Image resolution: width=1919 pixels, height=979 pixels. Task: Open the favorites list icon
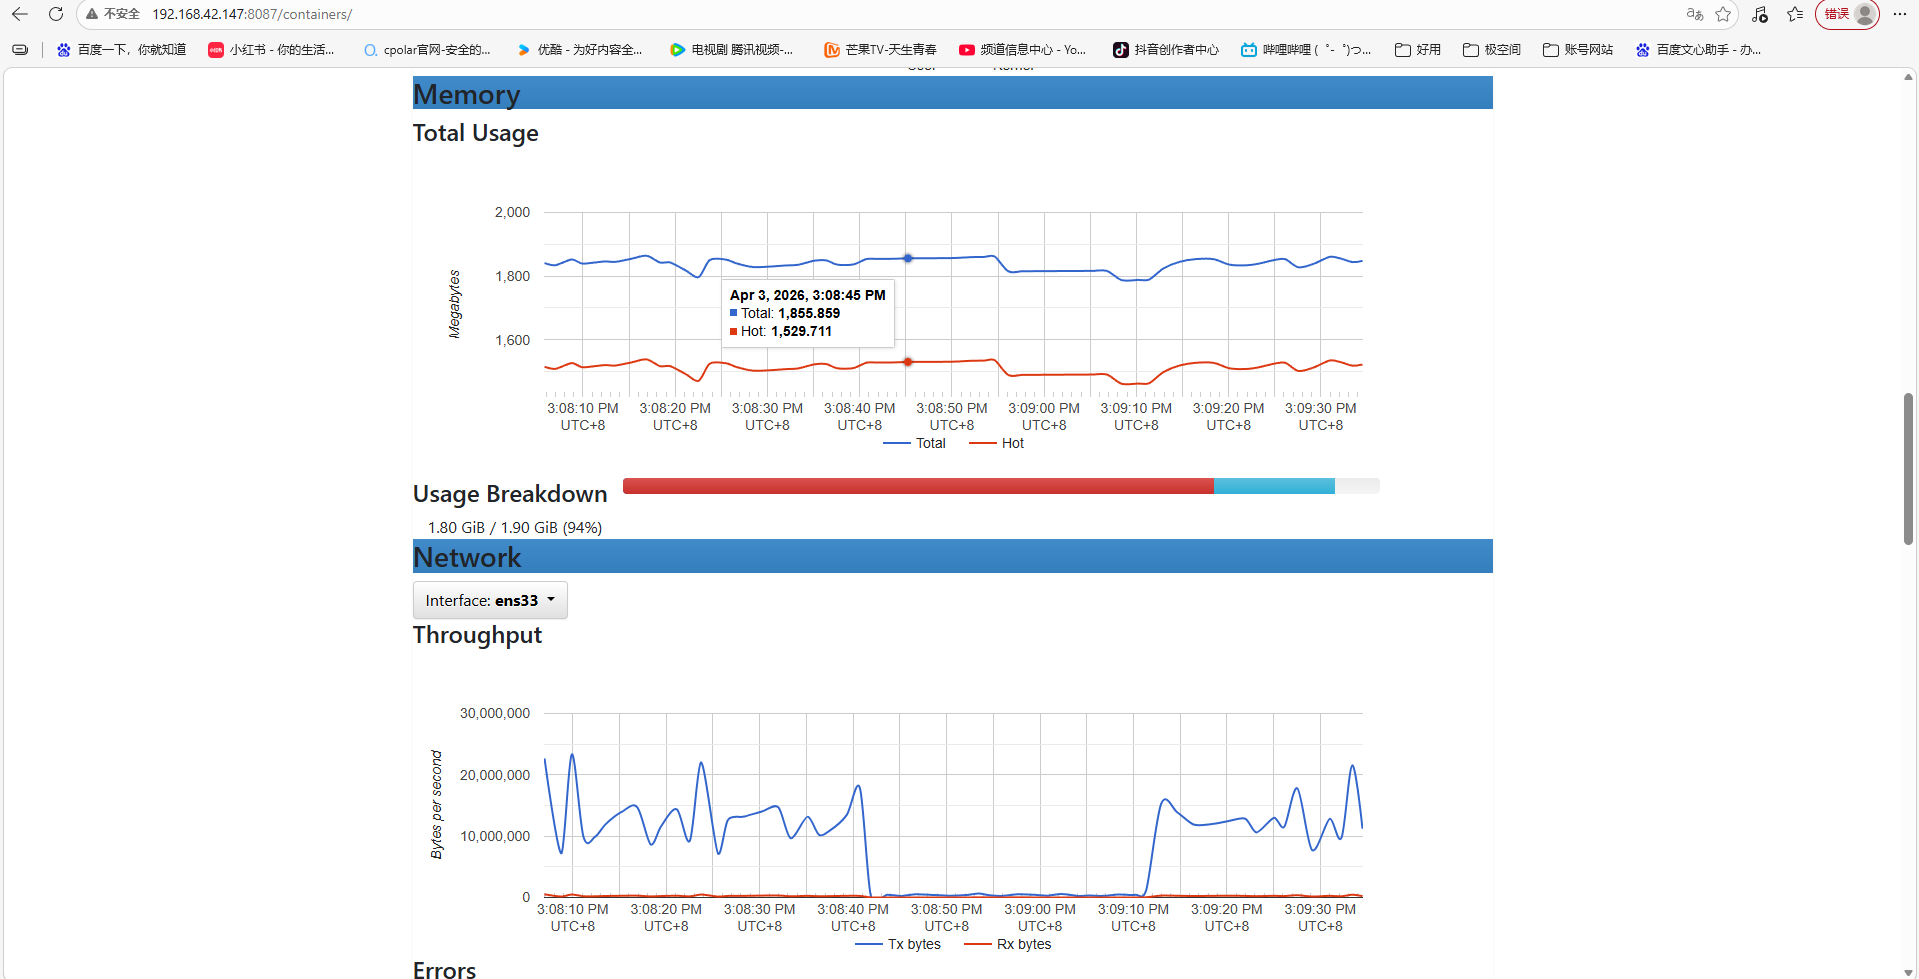[1795, 14]
